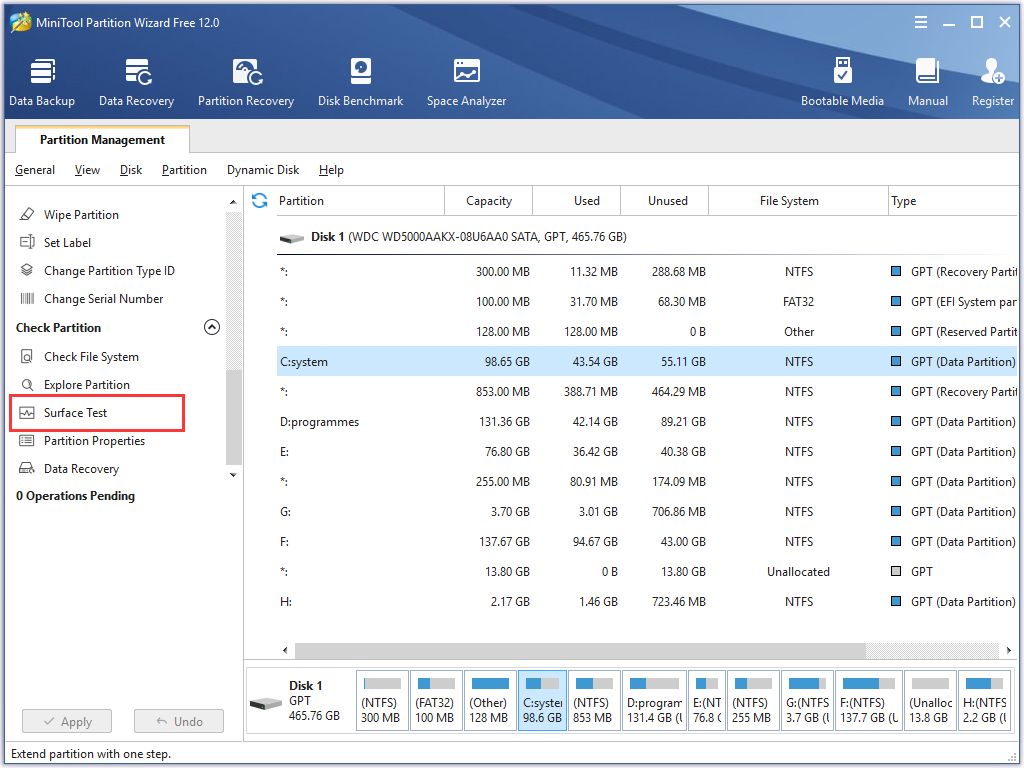Open Explore Partition
Image resolution: width=1024 pixels, height=768 pixels.
[x=87, y=385]
